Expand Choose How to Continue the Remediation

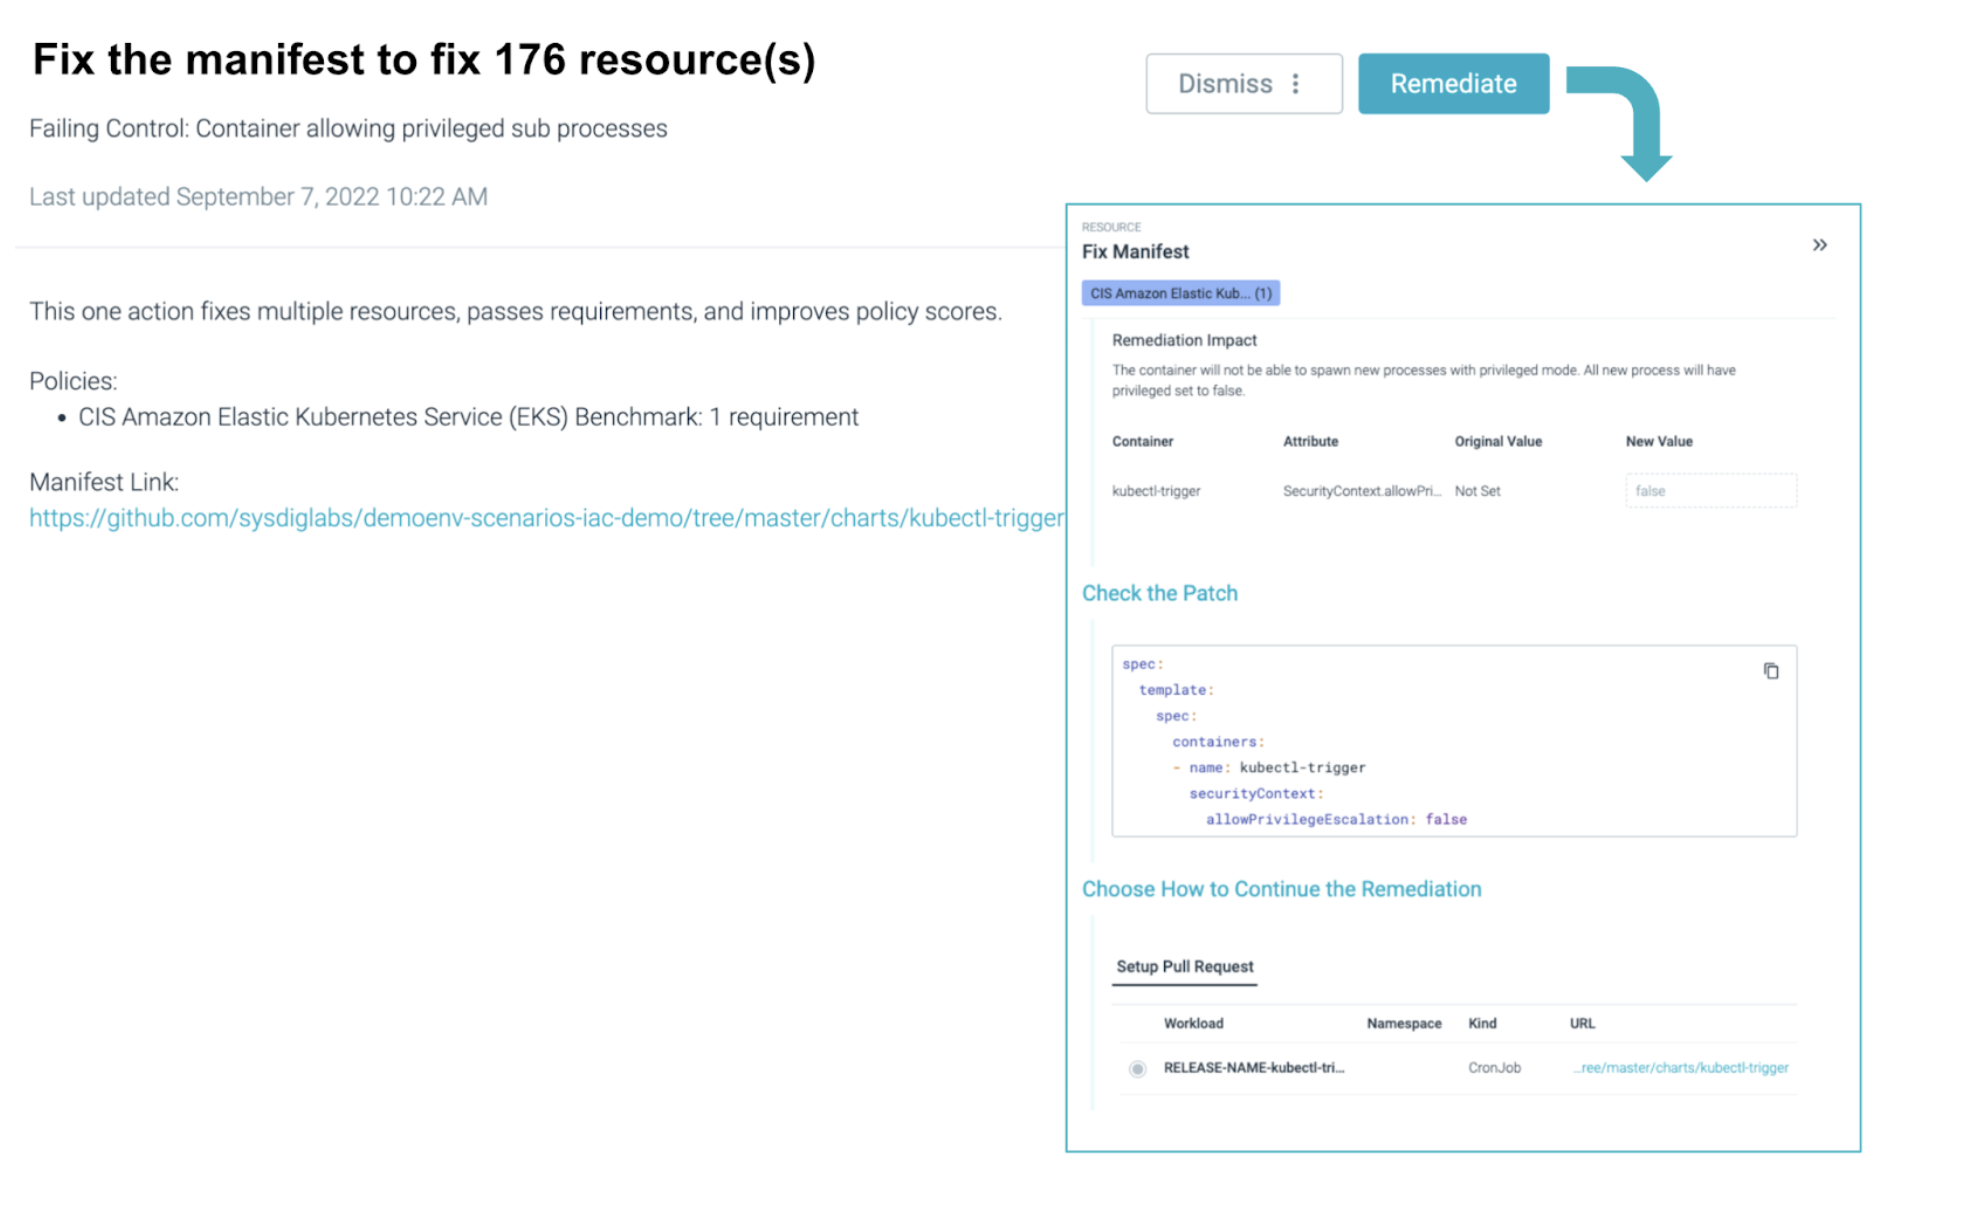click(x=1282, y=888)
